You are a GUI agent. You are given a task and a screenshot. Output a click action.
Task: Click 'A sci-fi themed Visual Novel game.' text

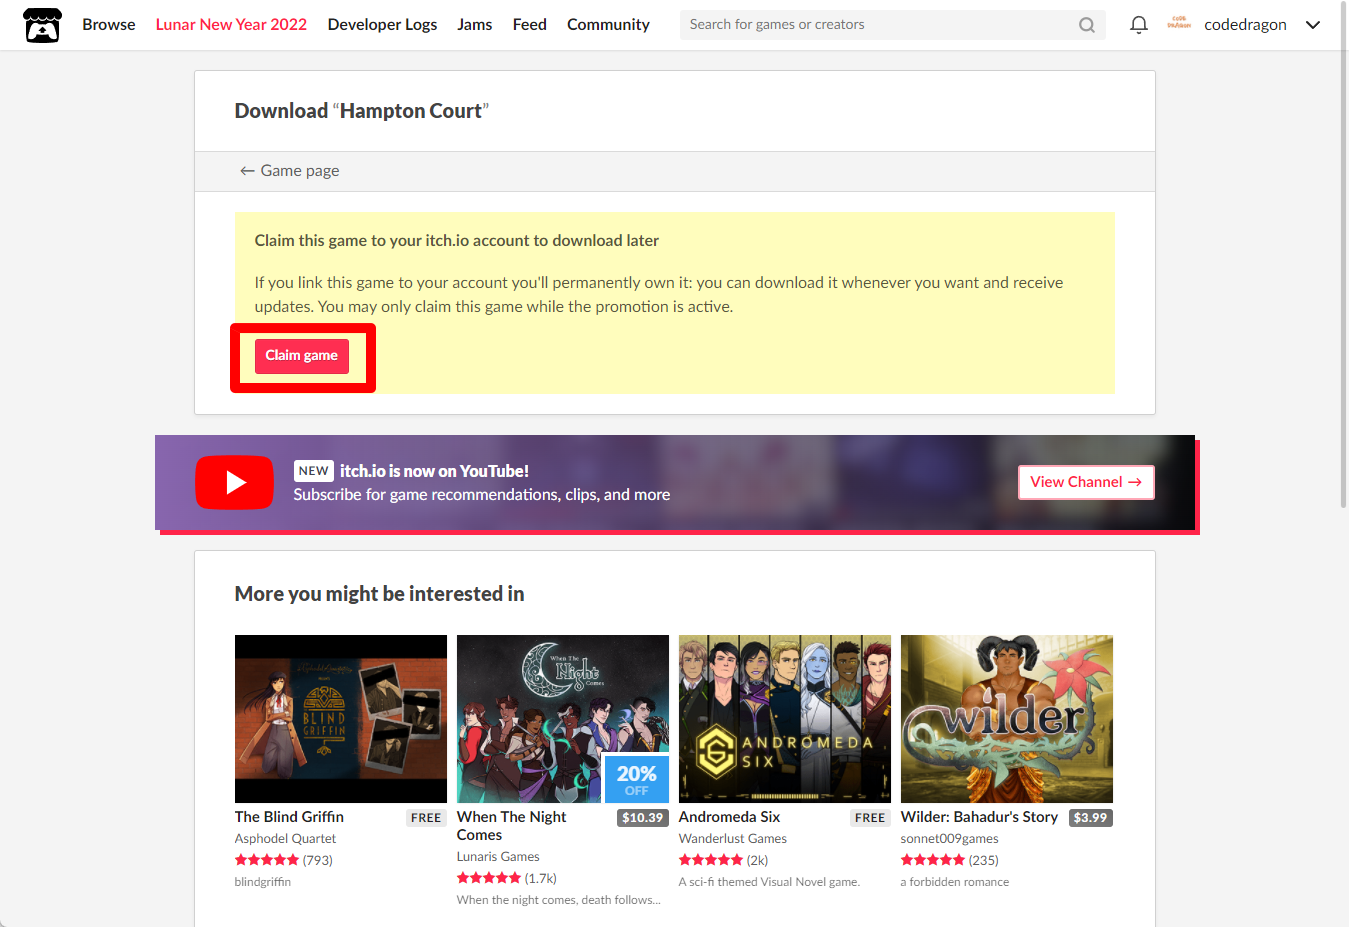click(x=769, y=882)
